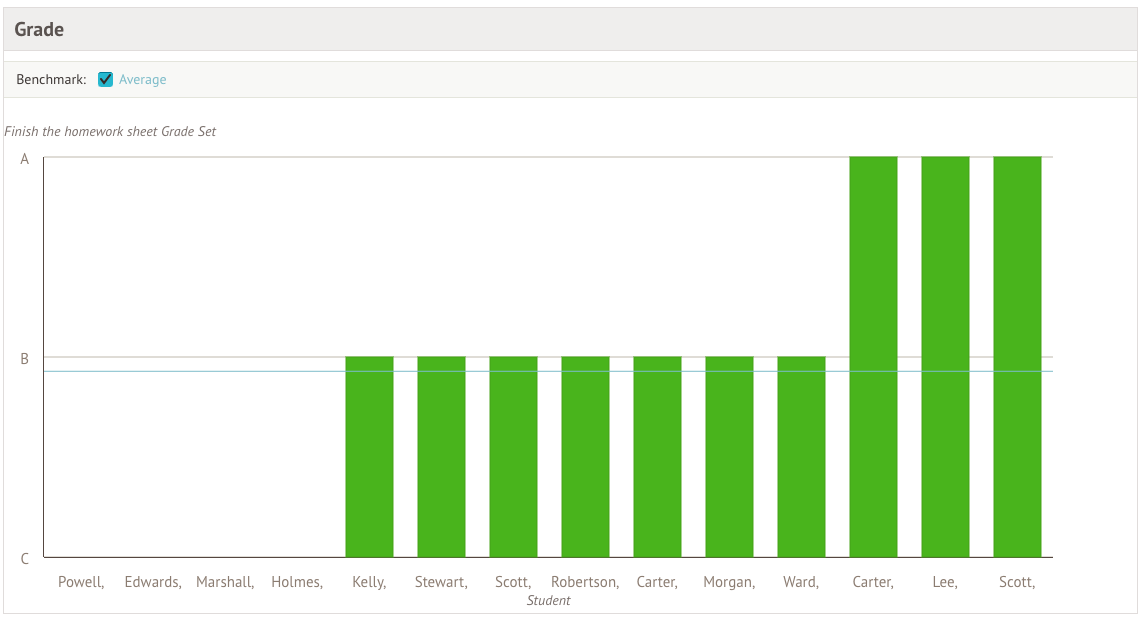Select the Scott bar at grade B

tap(513, 457)
